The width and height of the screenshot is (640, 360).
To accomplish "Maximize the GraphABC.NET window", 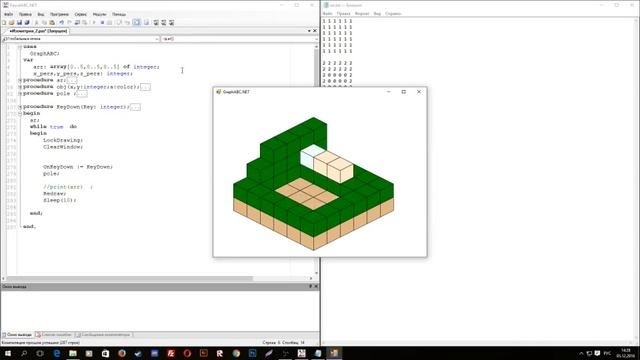I will coord(404,92).
